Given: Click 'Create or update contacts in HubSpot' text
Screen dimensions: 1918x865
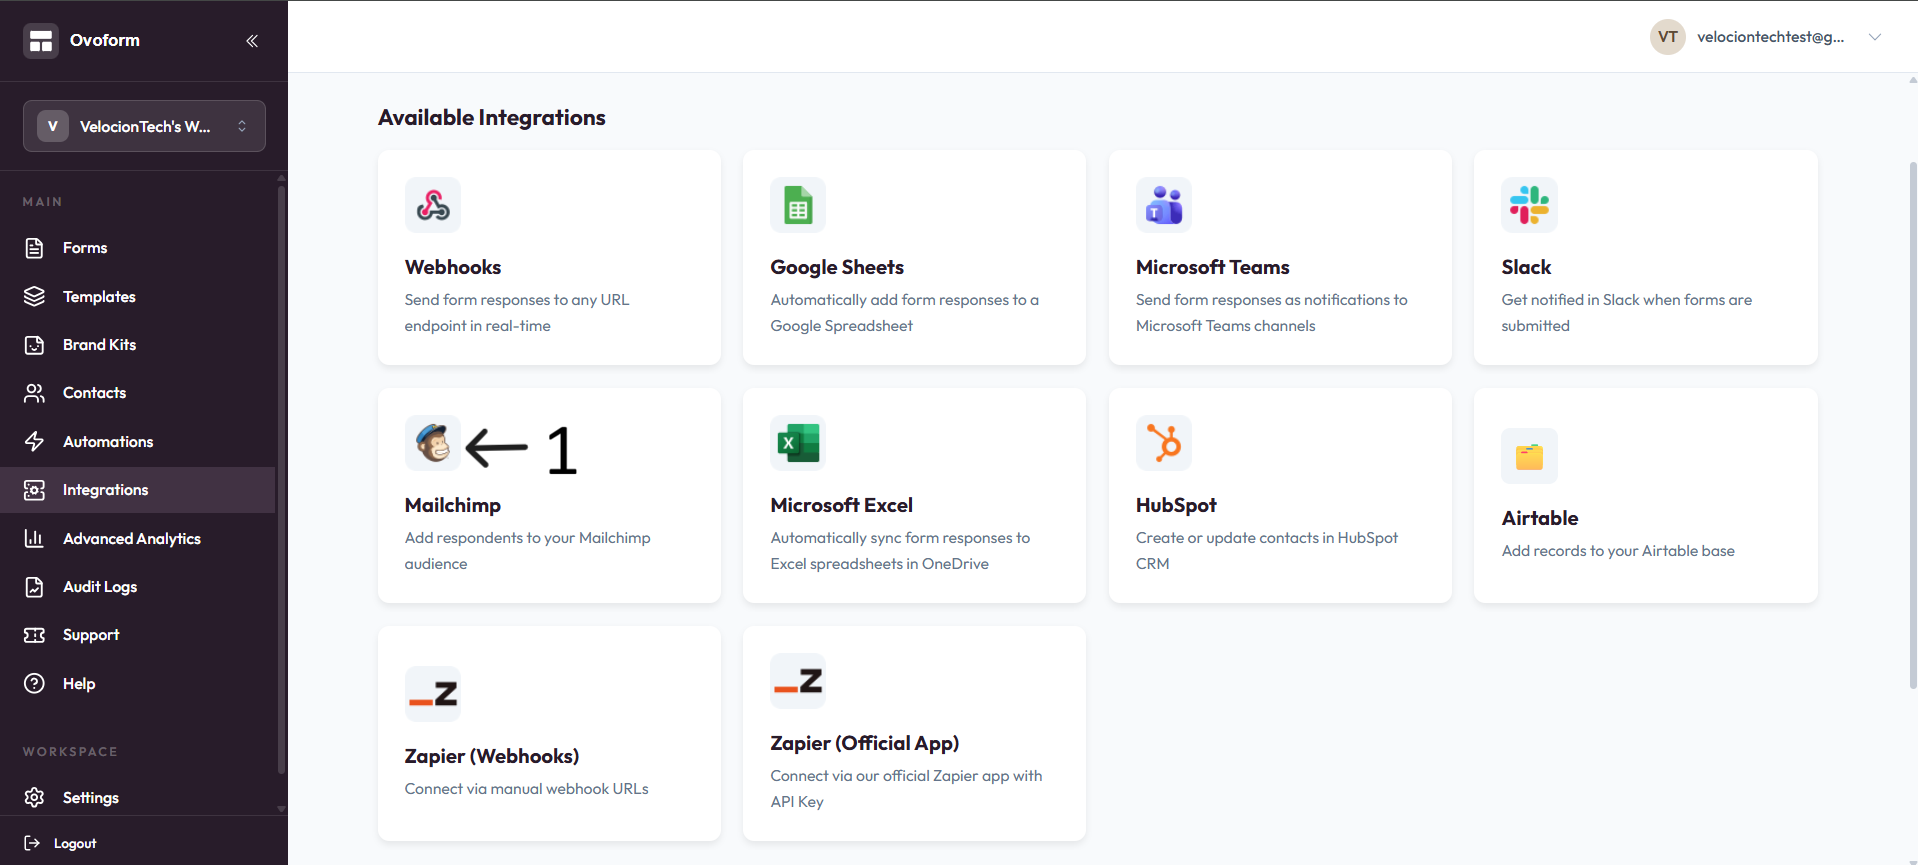Looking at the screenshot, I should 1267,551.
